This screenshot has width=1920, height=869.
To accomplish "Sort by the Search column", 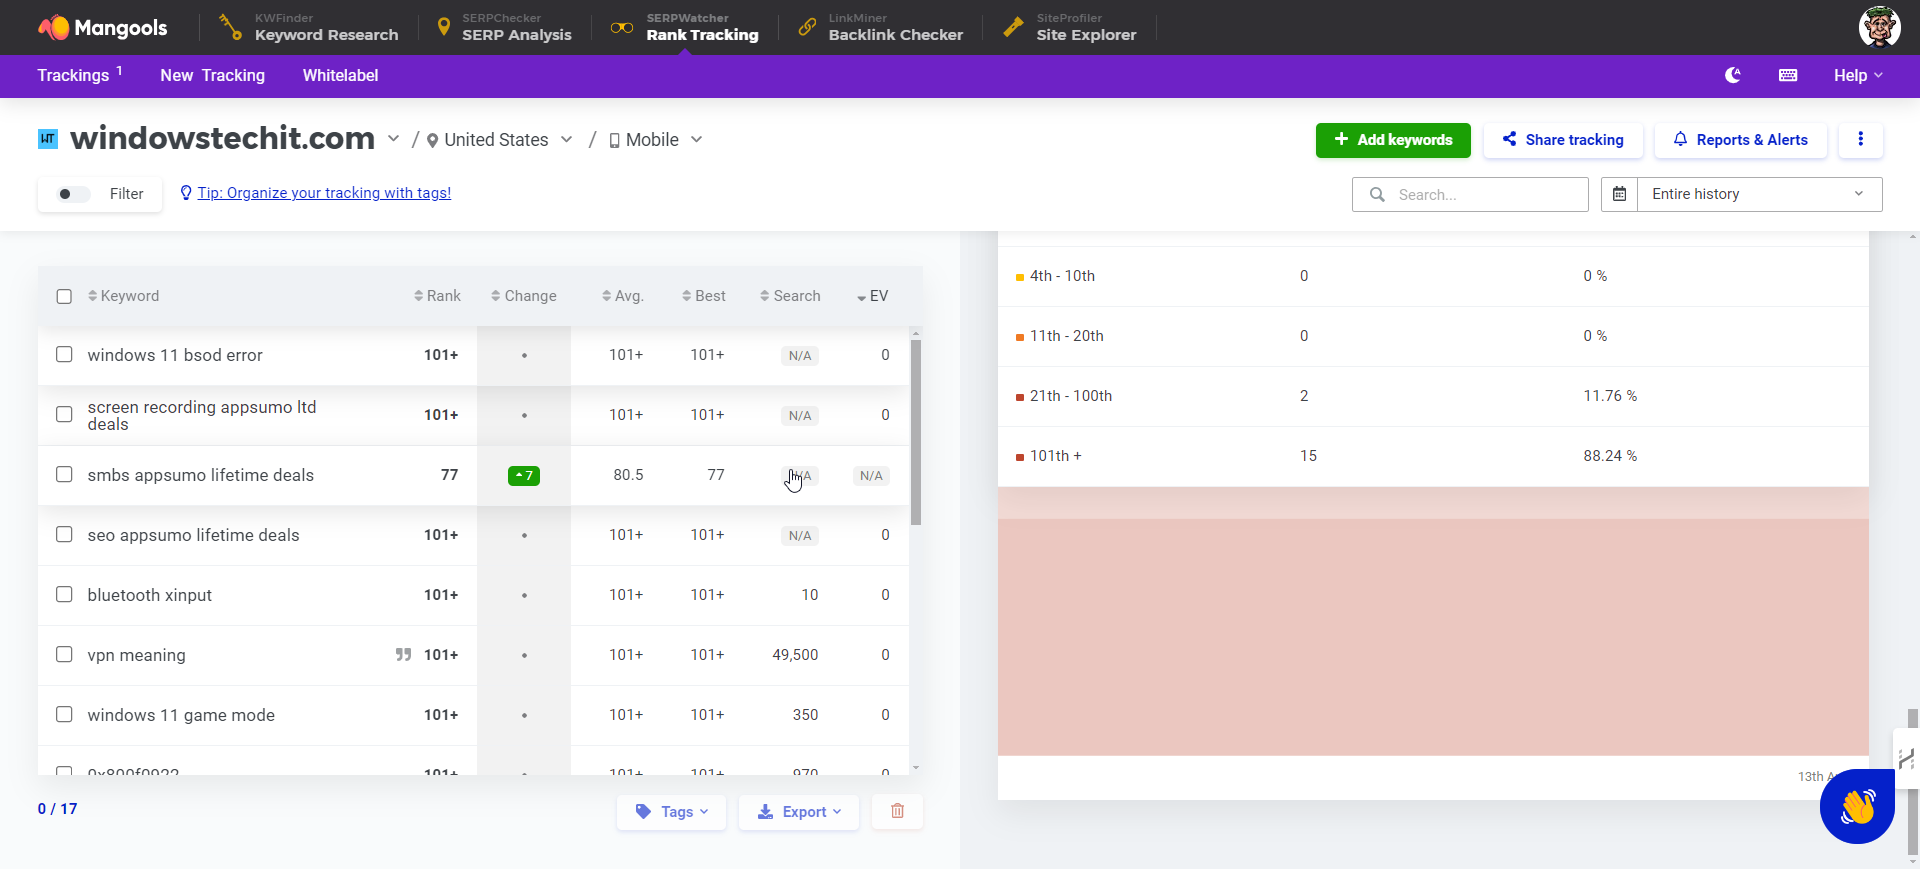I will pos(790,296).
